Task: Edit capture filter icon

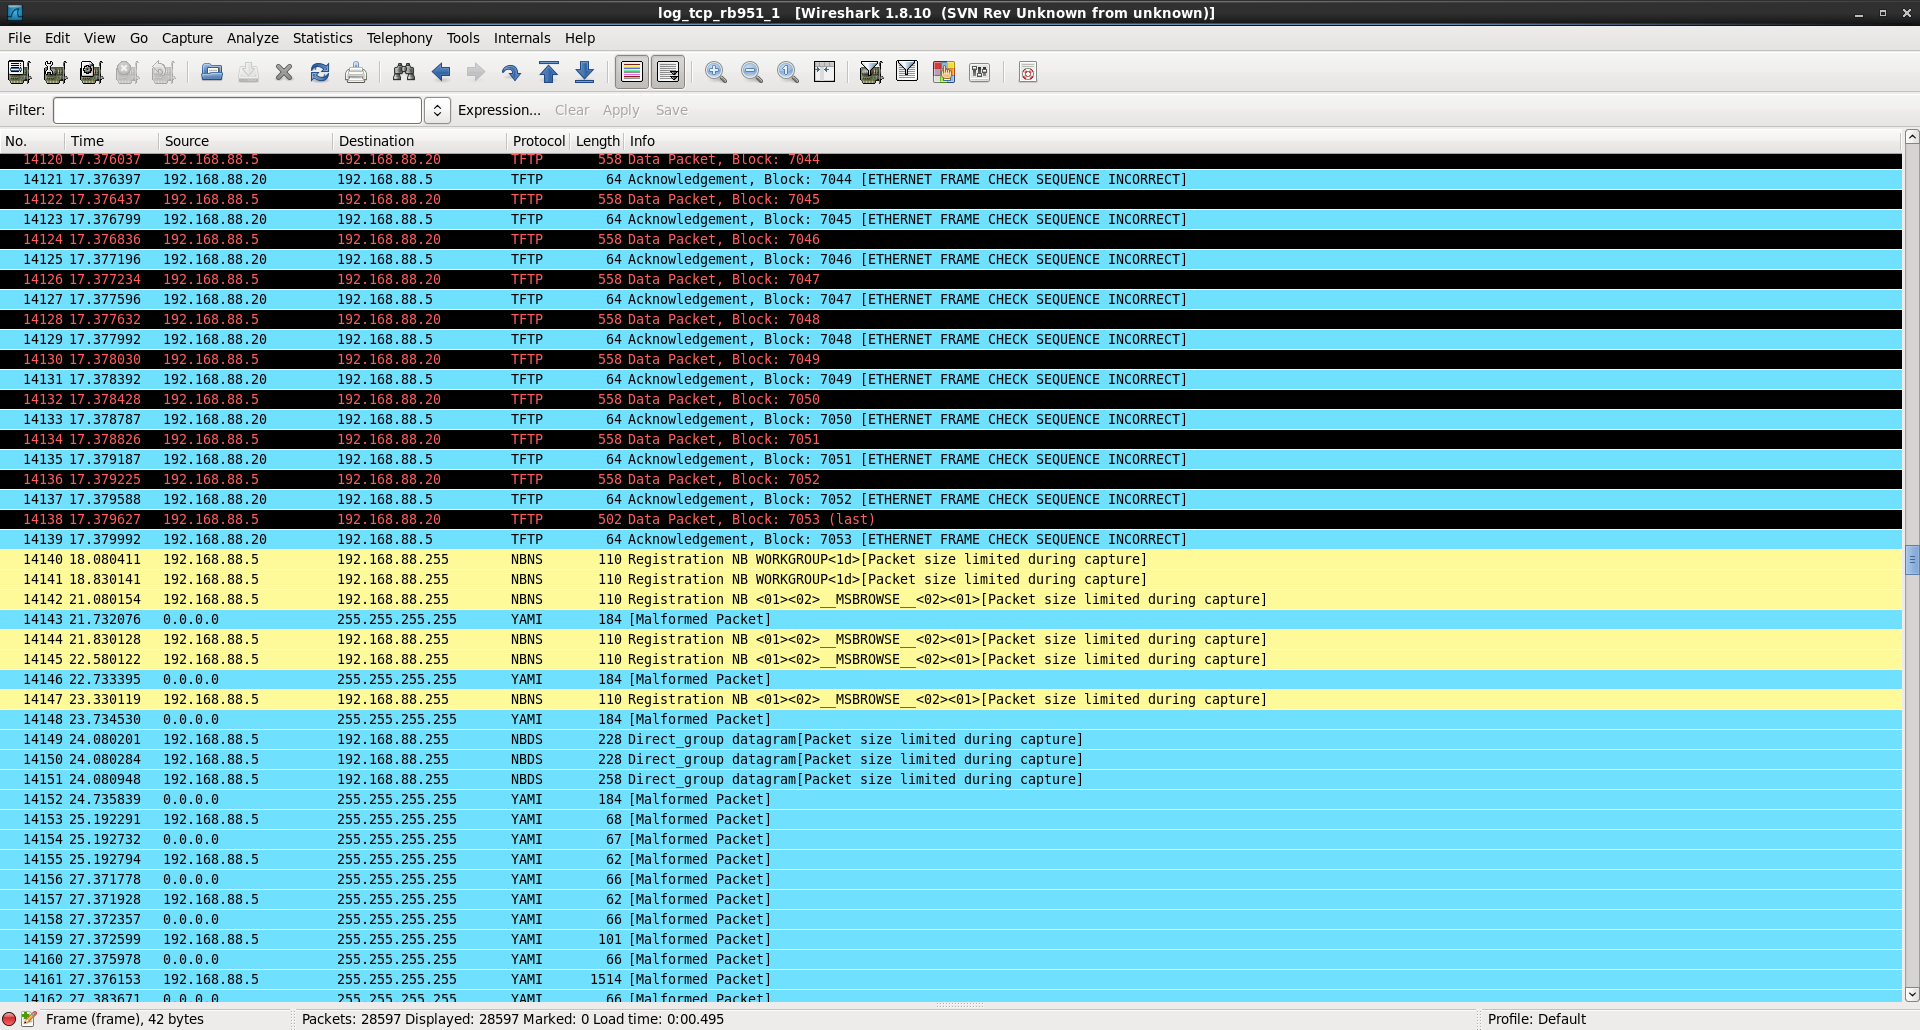Action: [871, 72]
